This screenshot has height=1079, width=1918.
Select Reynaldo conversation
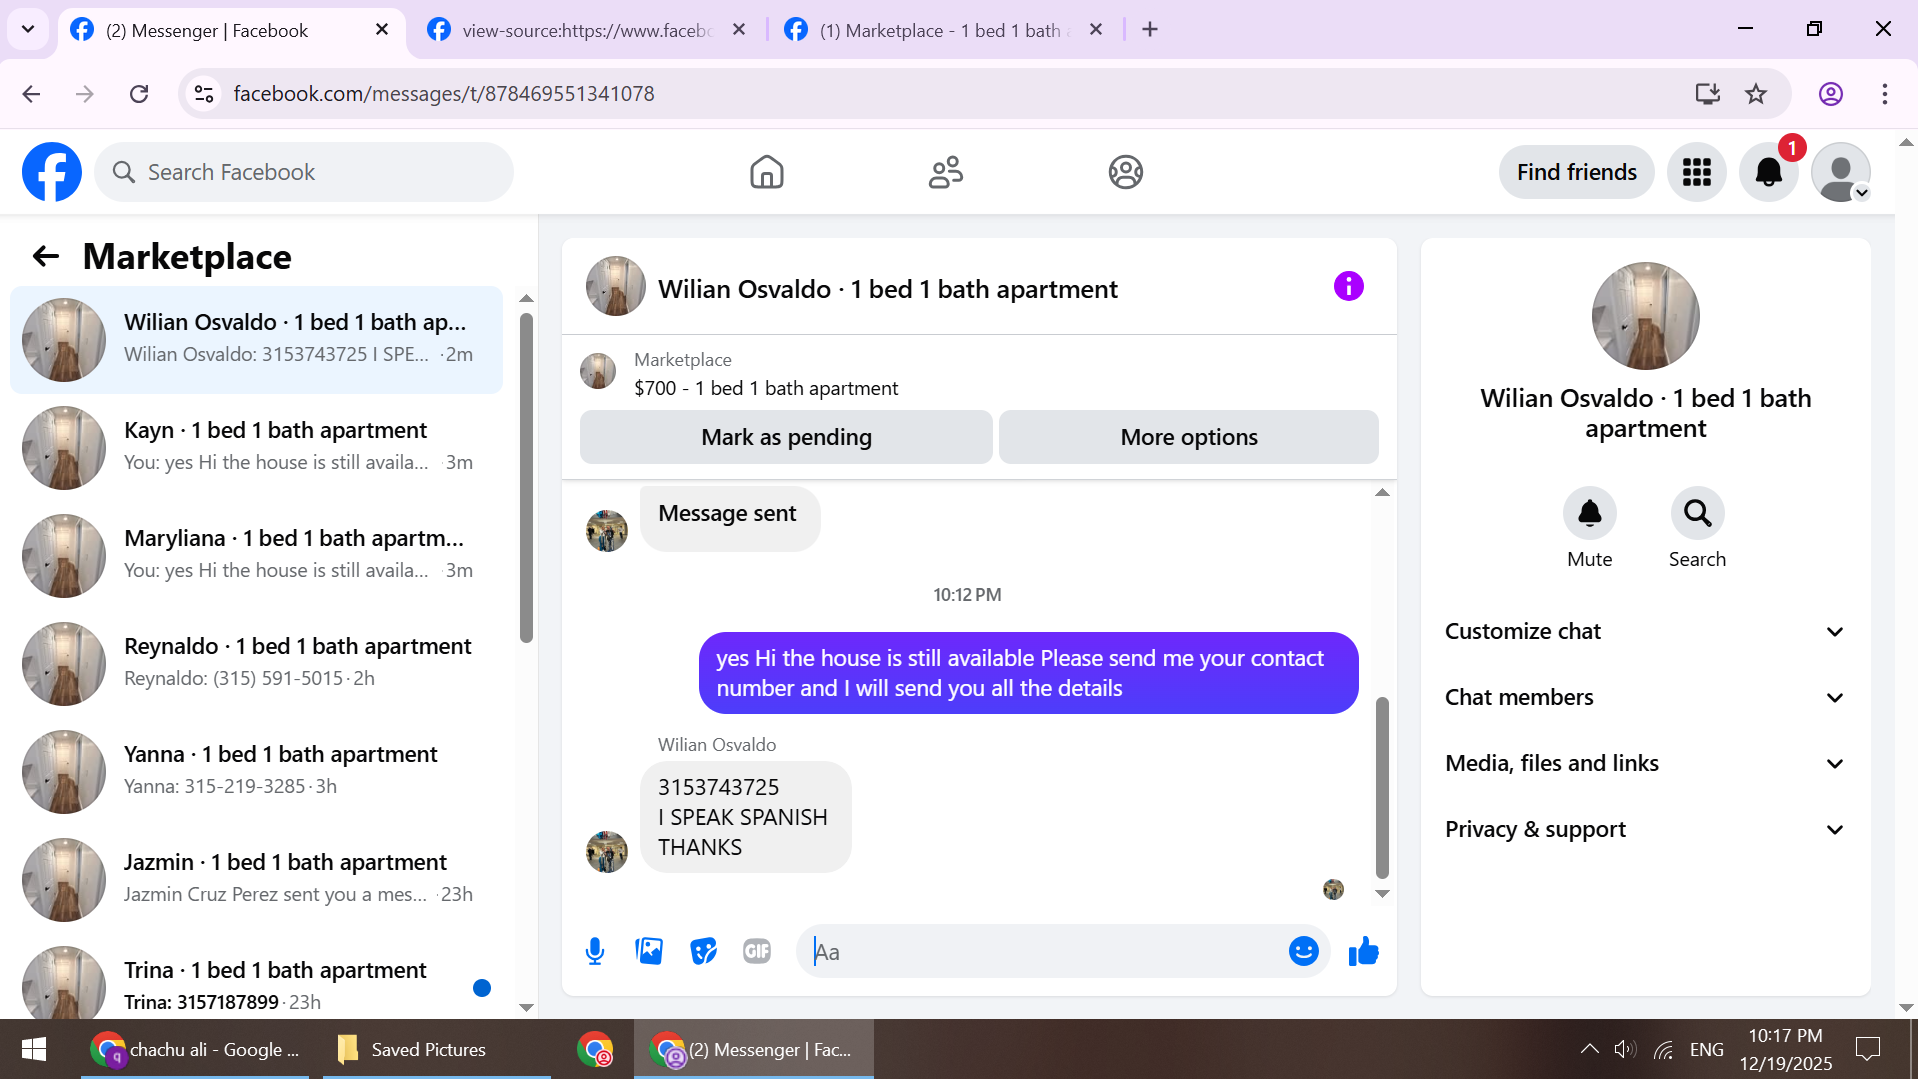click(x=256, y=663)
